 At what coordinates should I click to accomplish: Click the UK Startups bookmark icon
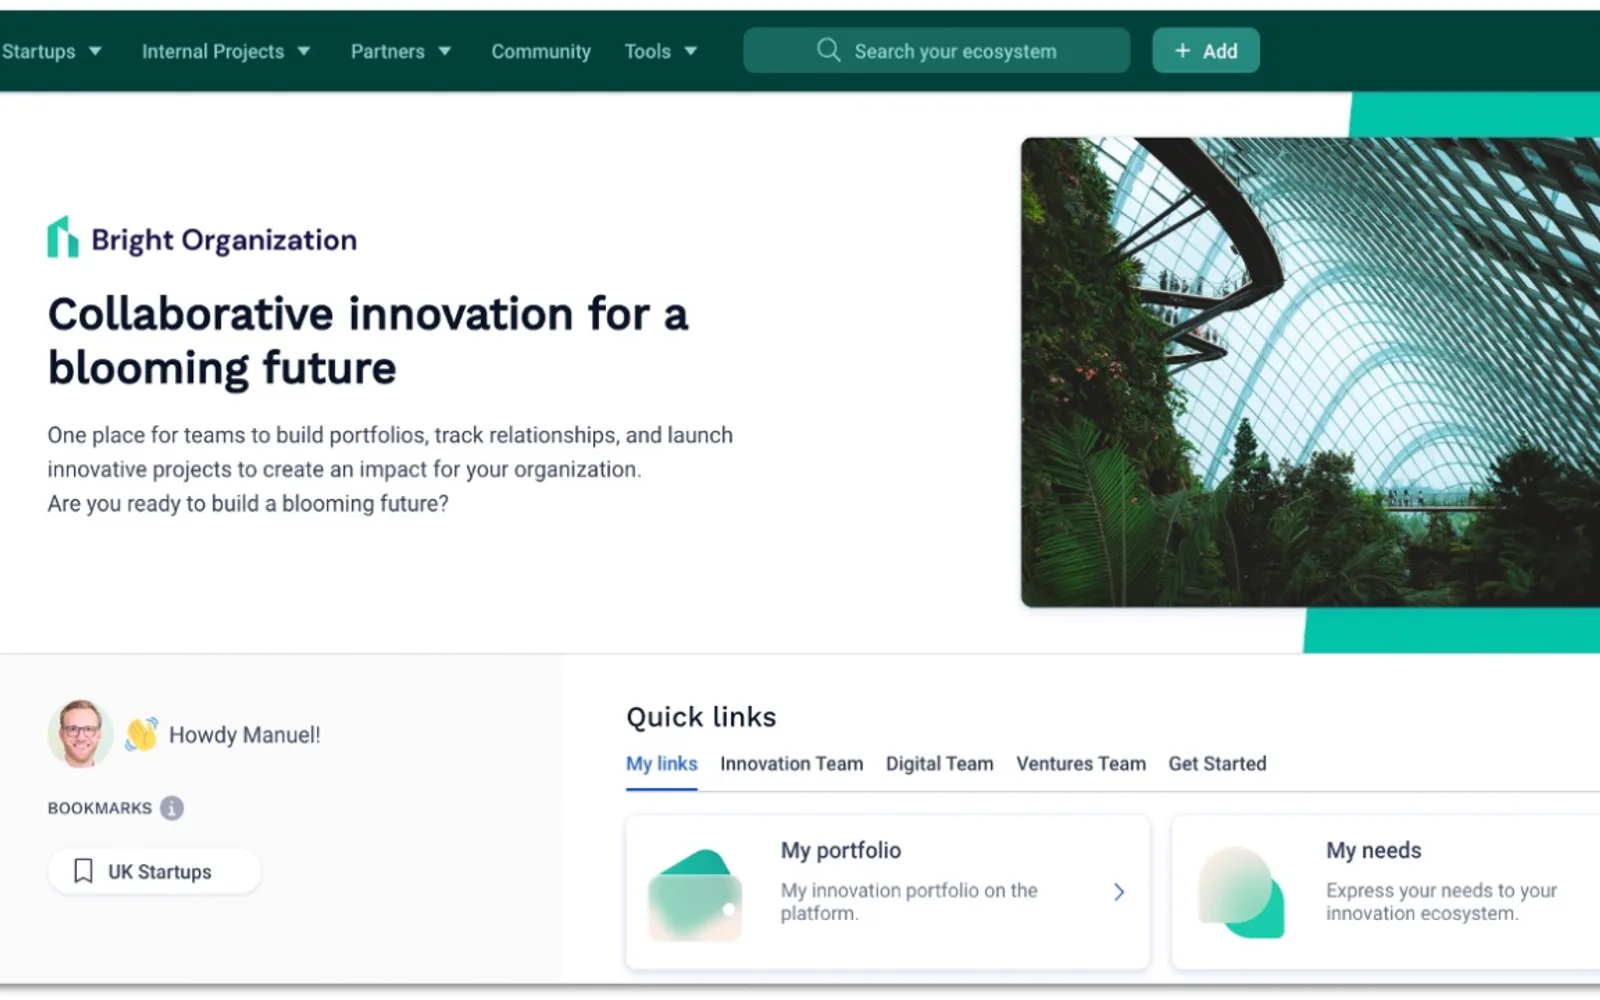click(84, 871)
